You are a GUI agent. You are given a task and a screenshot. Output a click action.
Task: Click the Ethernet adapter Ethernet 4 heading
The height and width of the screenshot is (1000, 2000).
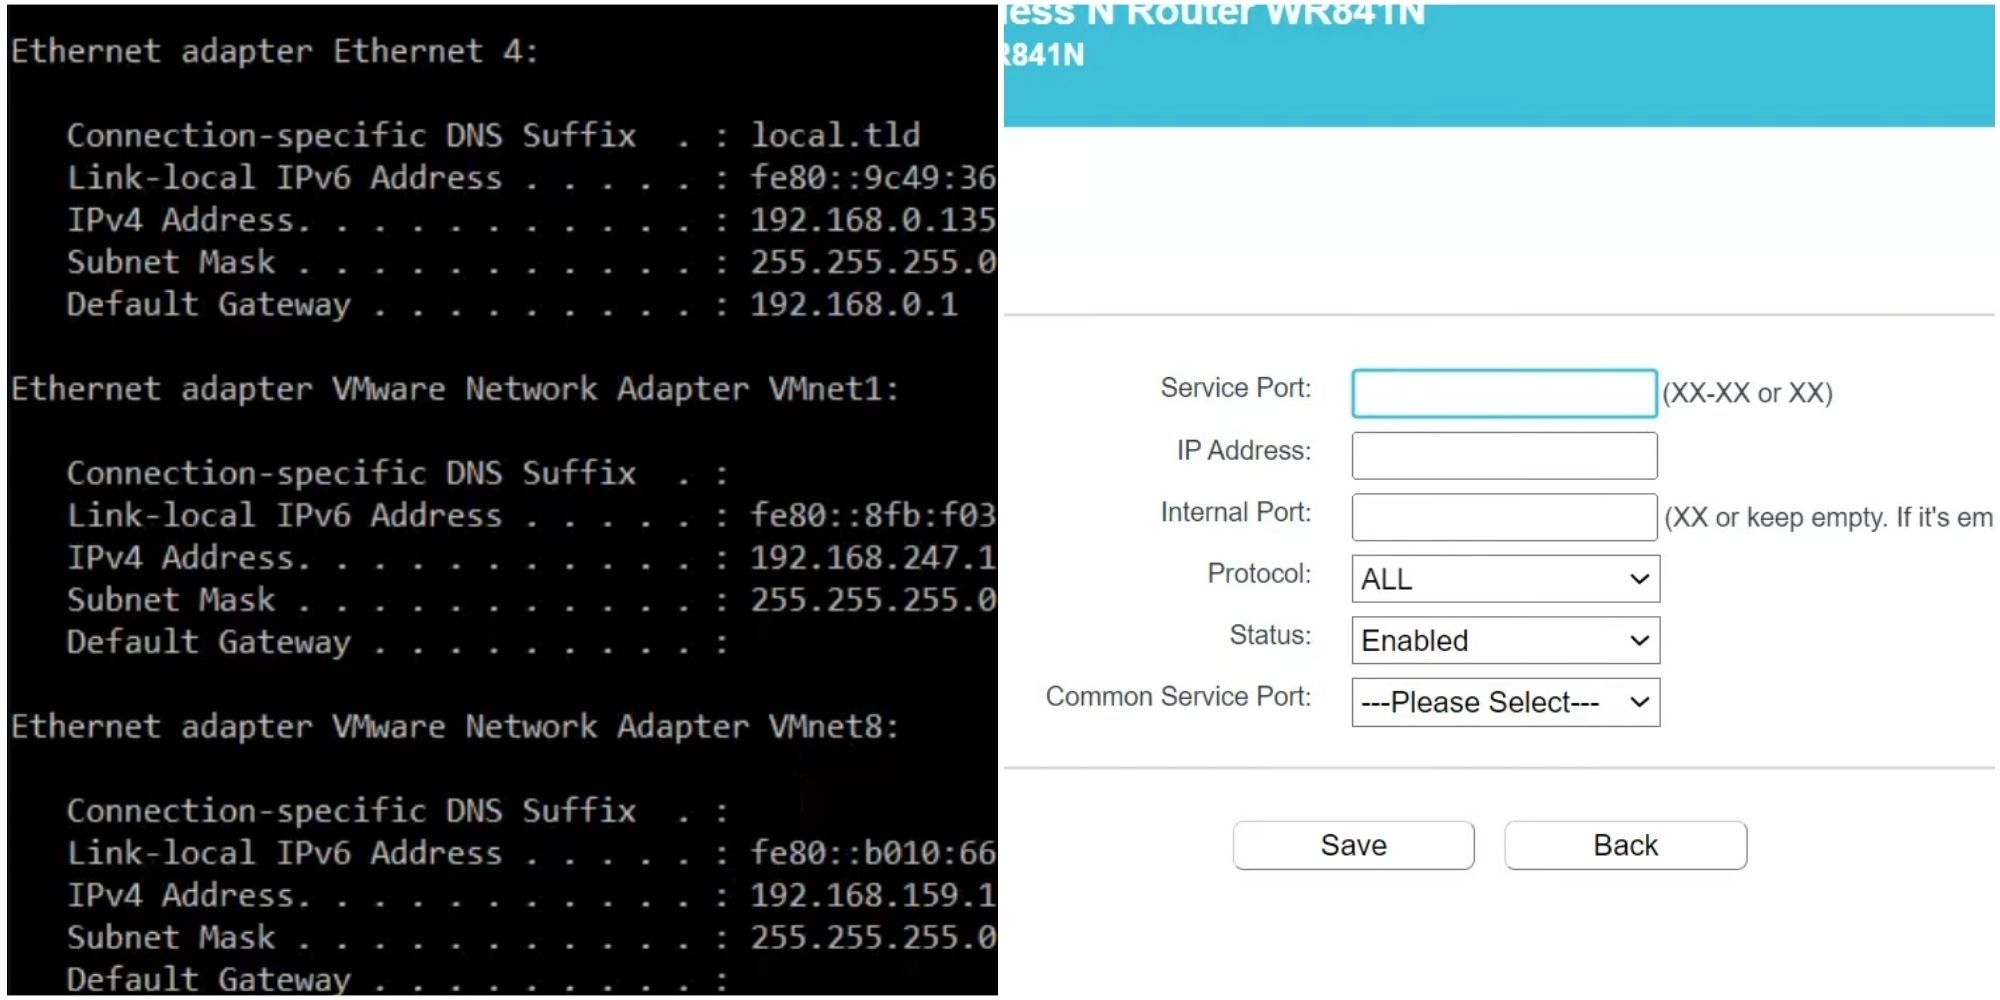pos(274,51)
